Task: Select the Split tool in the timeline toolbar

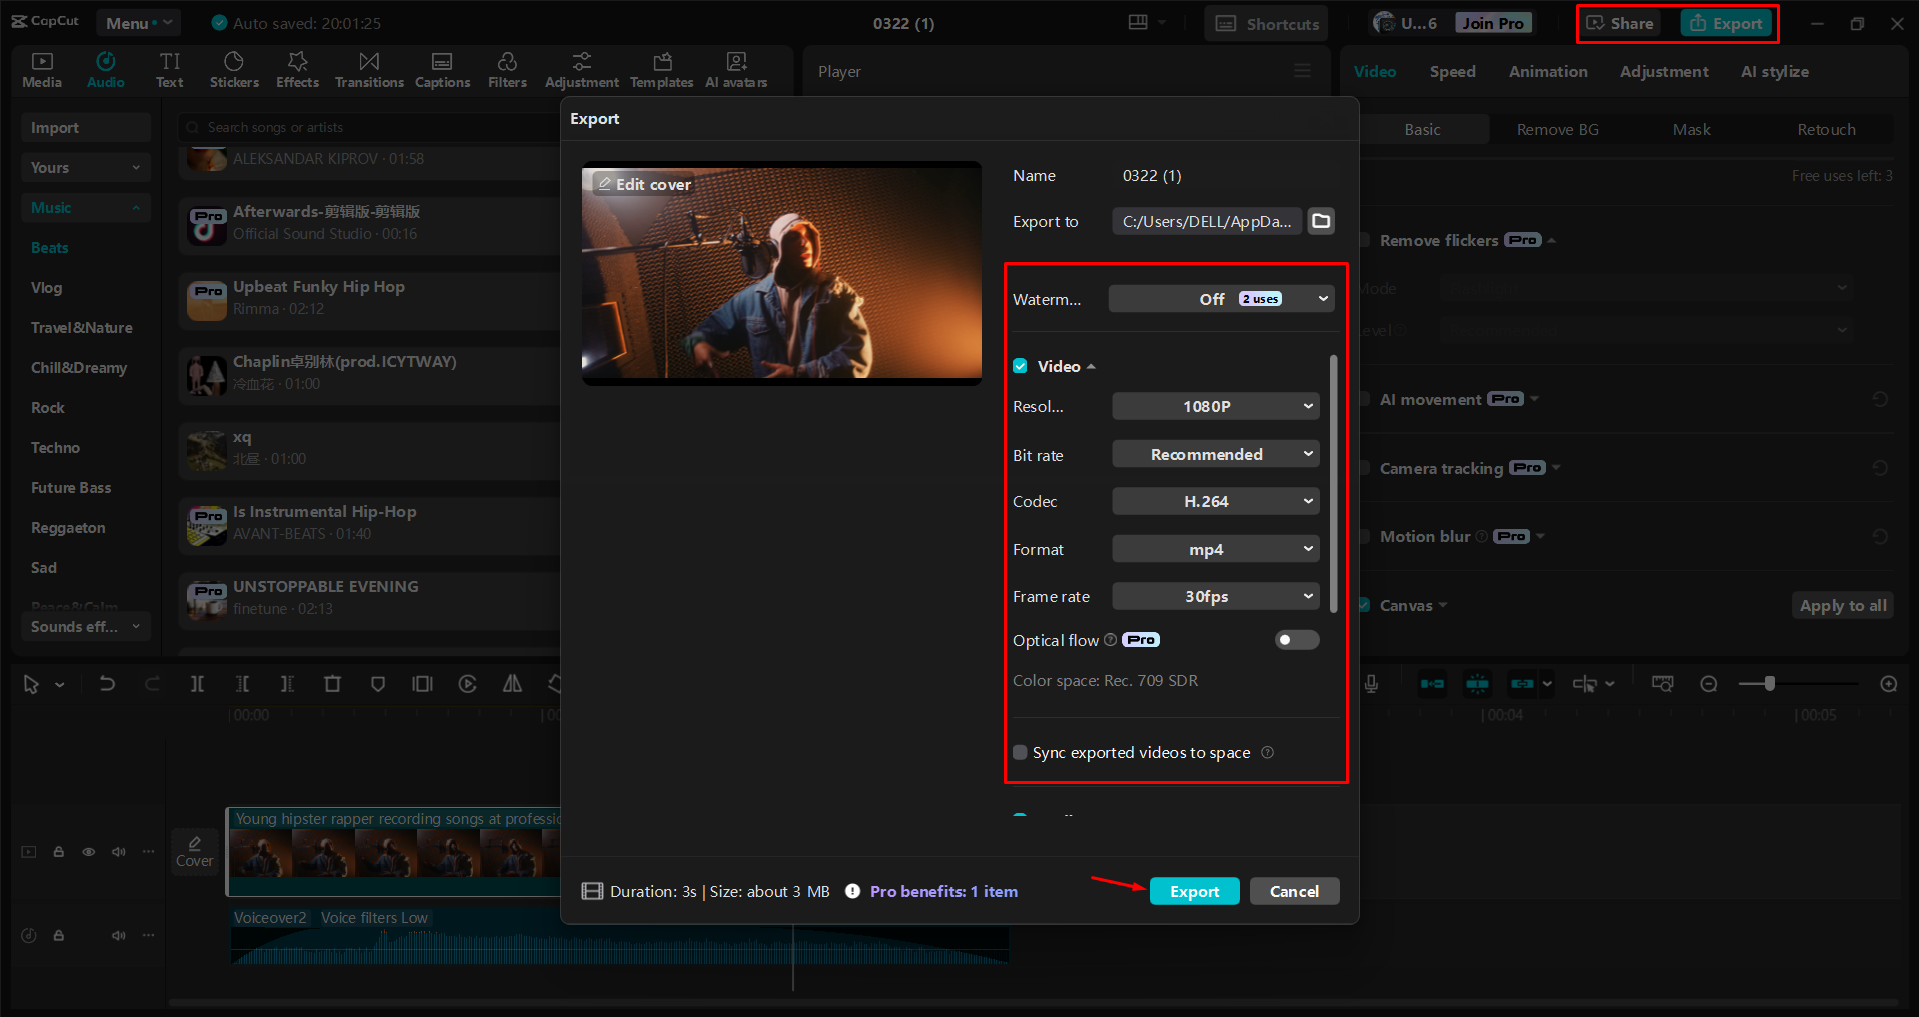Action: point(197,684)
